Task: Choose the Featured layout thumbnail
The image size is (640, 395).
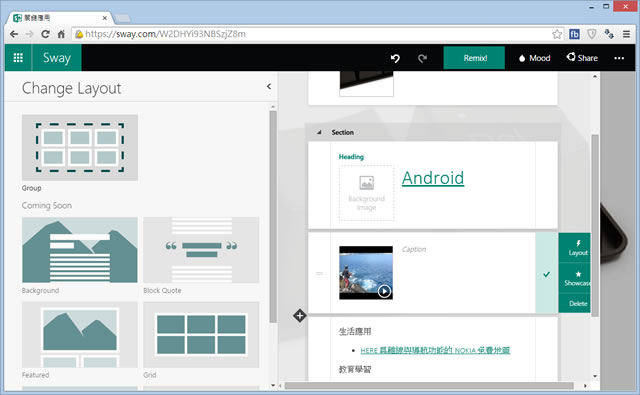Action: pos(80,335)
